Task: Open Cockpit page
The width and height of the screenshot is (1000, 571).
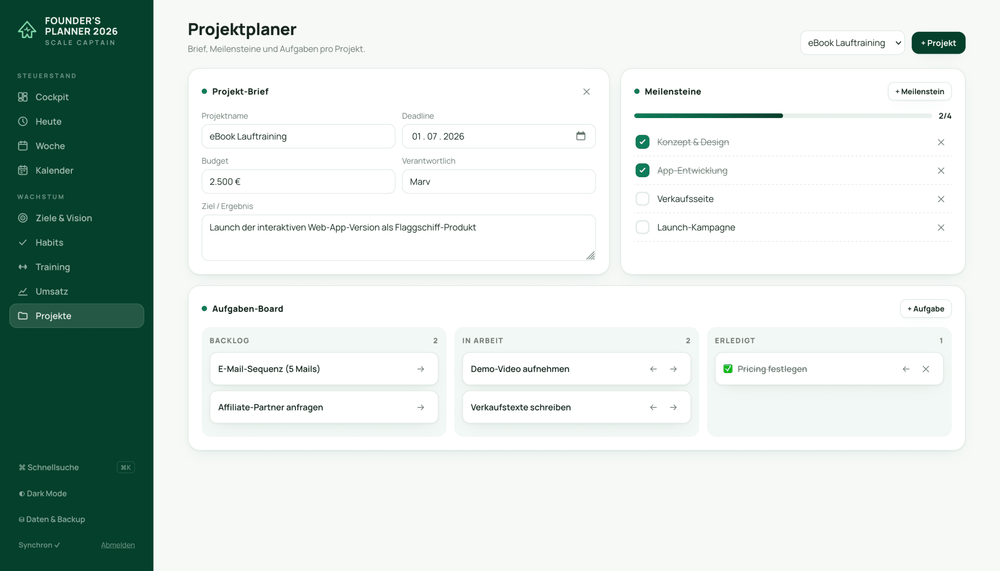Action: [x=77, y=97]
